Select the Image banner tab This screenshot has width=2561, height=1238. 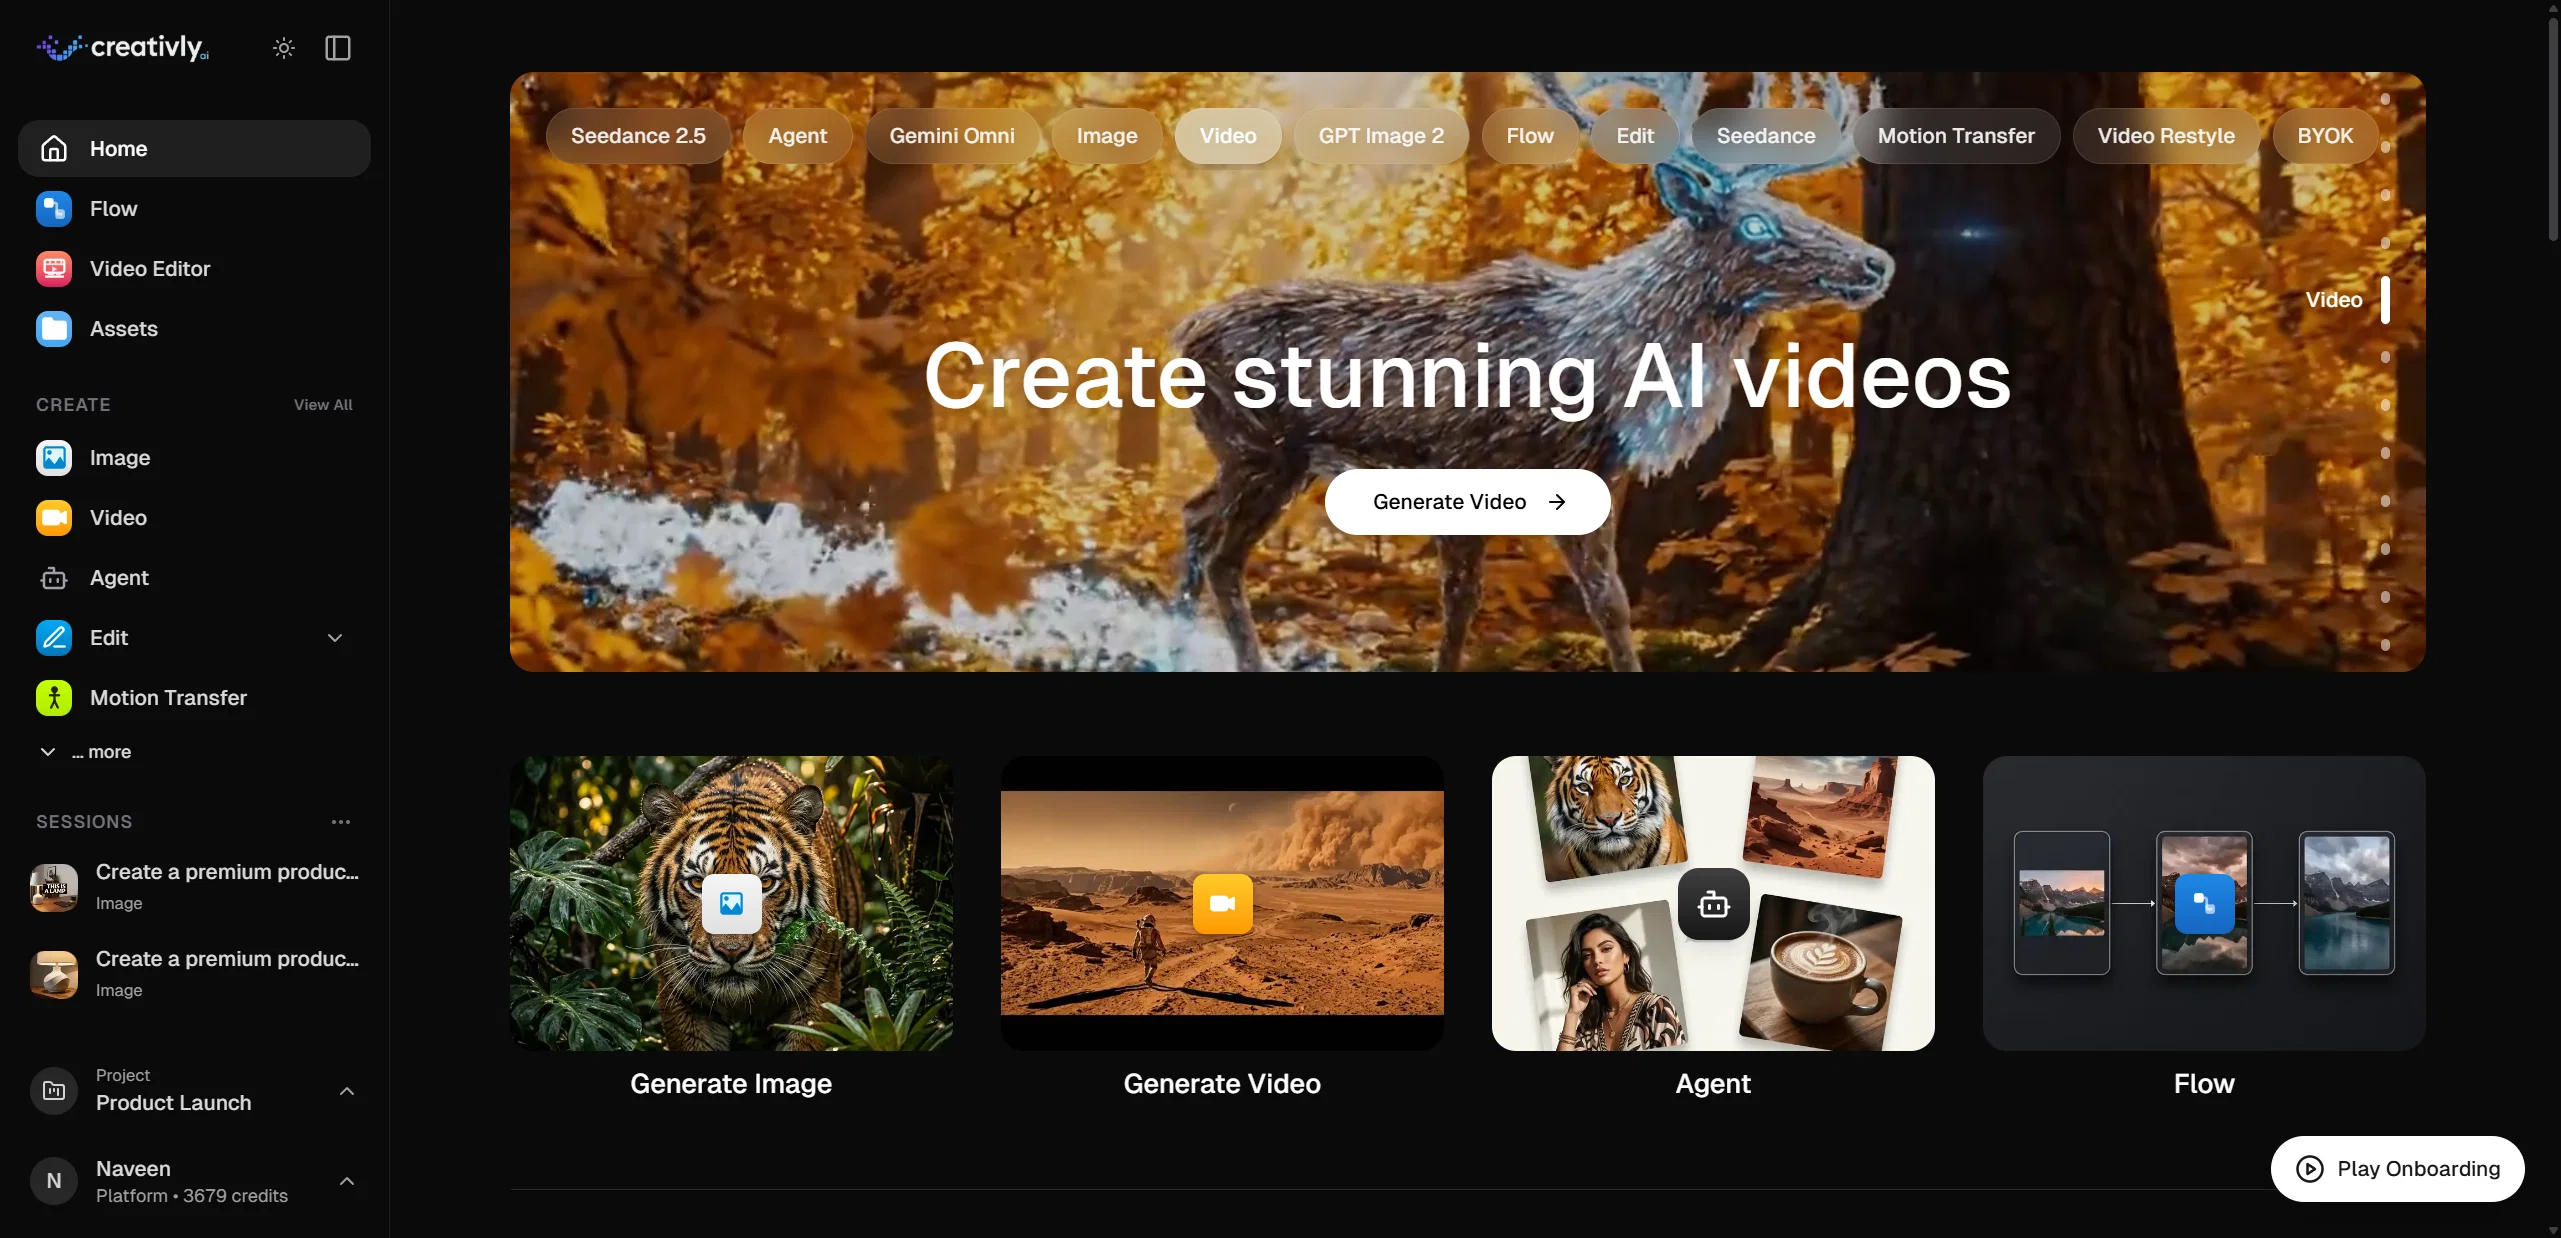pos(1107,135)
